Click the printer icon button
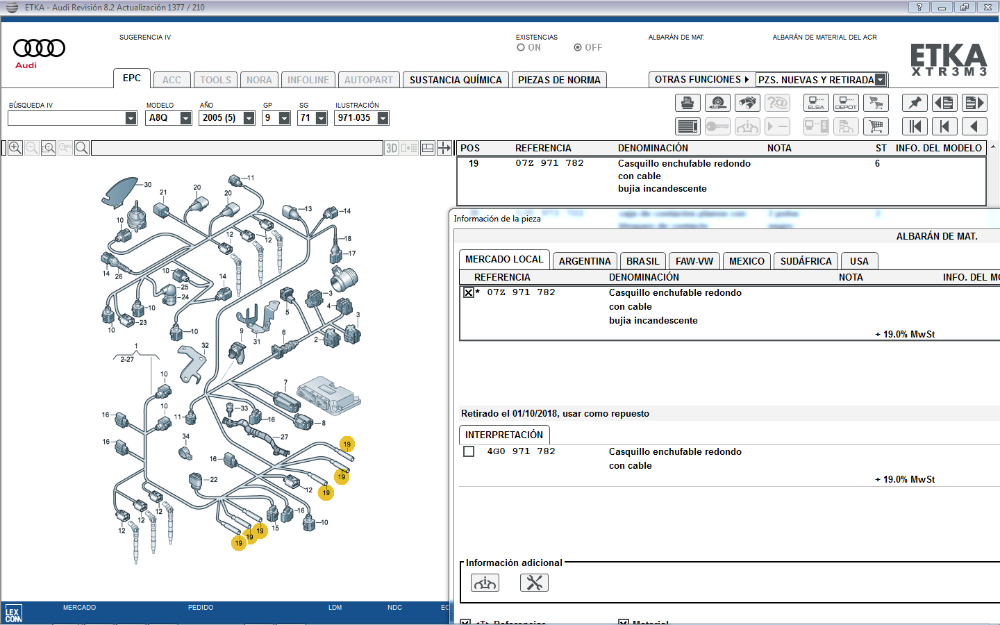 688,103
